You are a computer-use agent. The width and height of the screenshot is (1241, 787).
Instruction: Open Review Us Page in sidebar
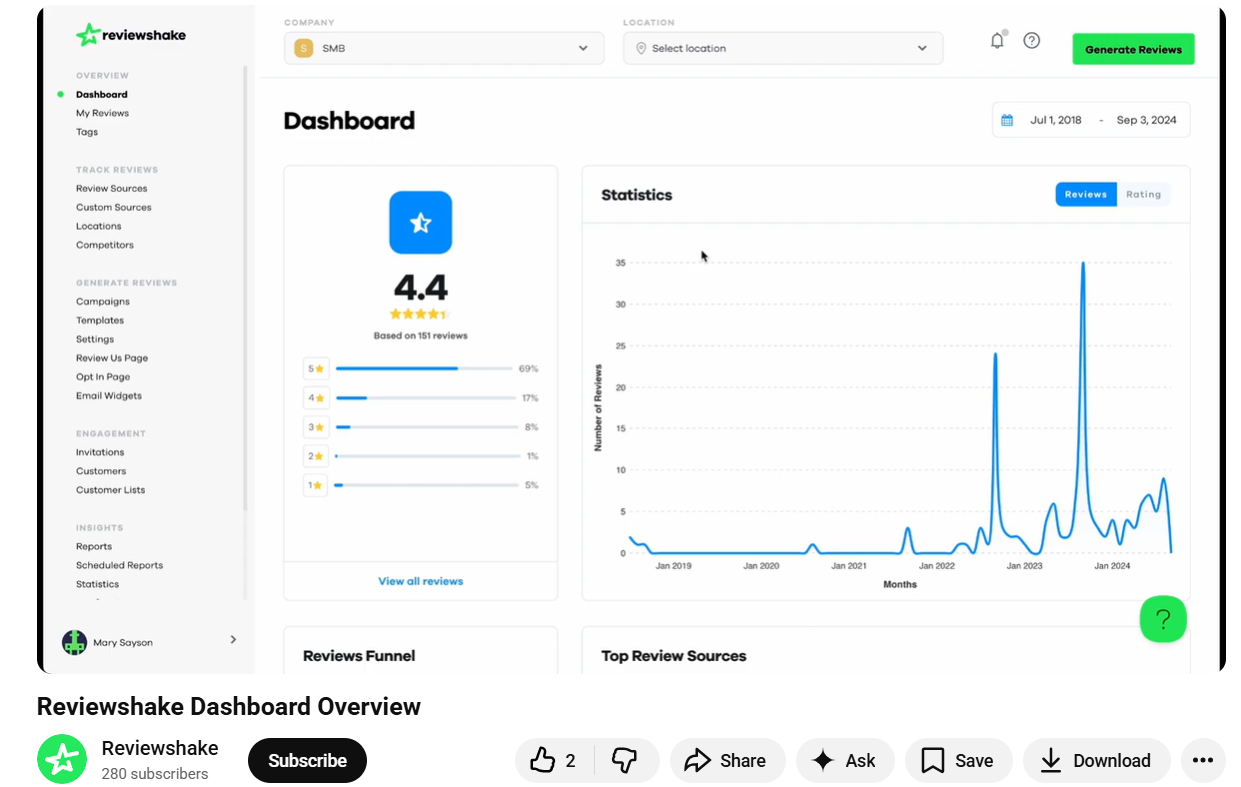[112, 358]
